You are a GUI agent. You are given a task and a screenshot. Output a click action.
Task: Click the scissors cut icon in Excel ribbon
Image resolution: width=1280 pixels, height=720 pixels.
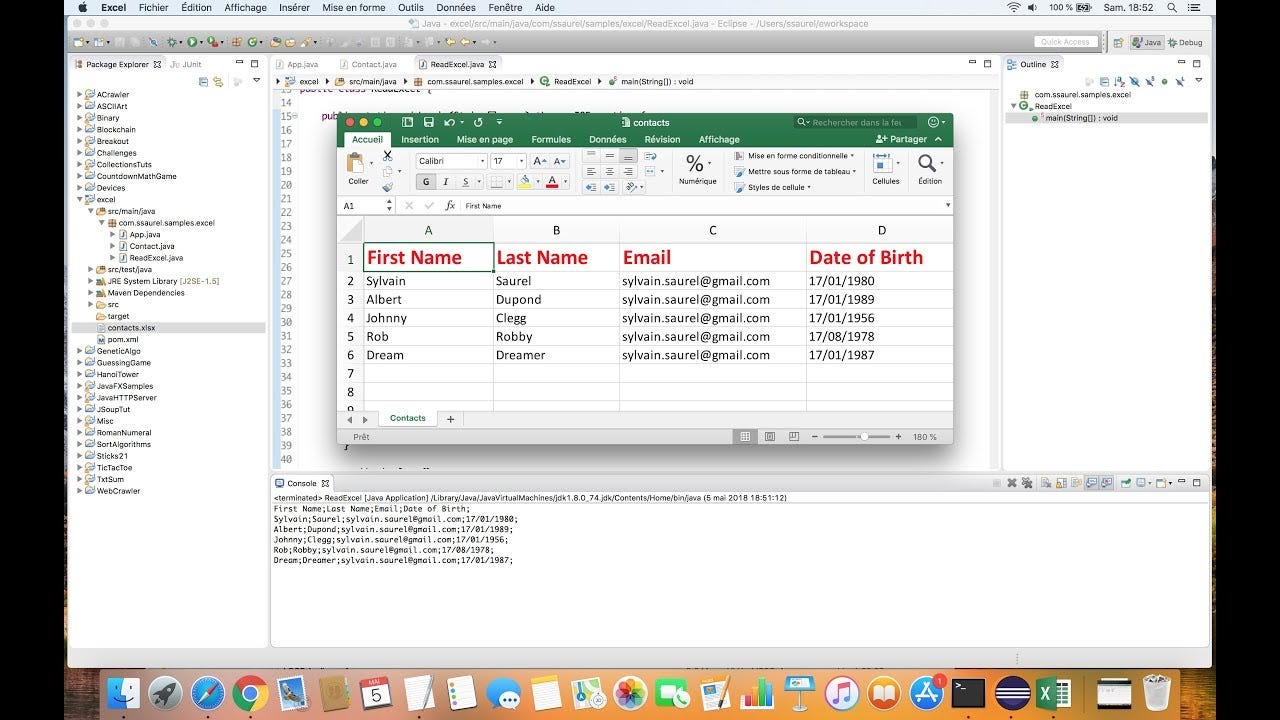(387, 156)
